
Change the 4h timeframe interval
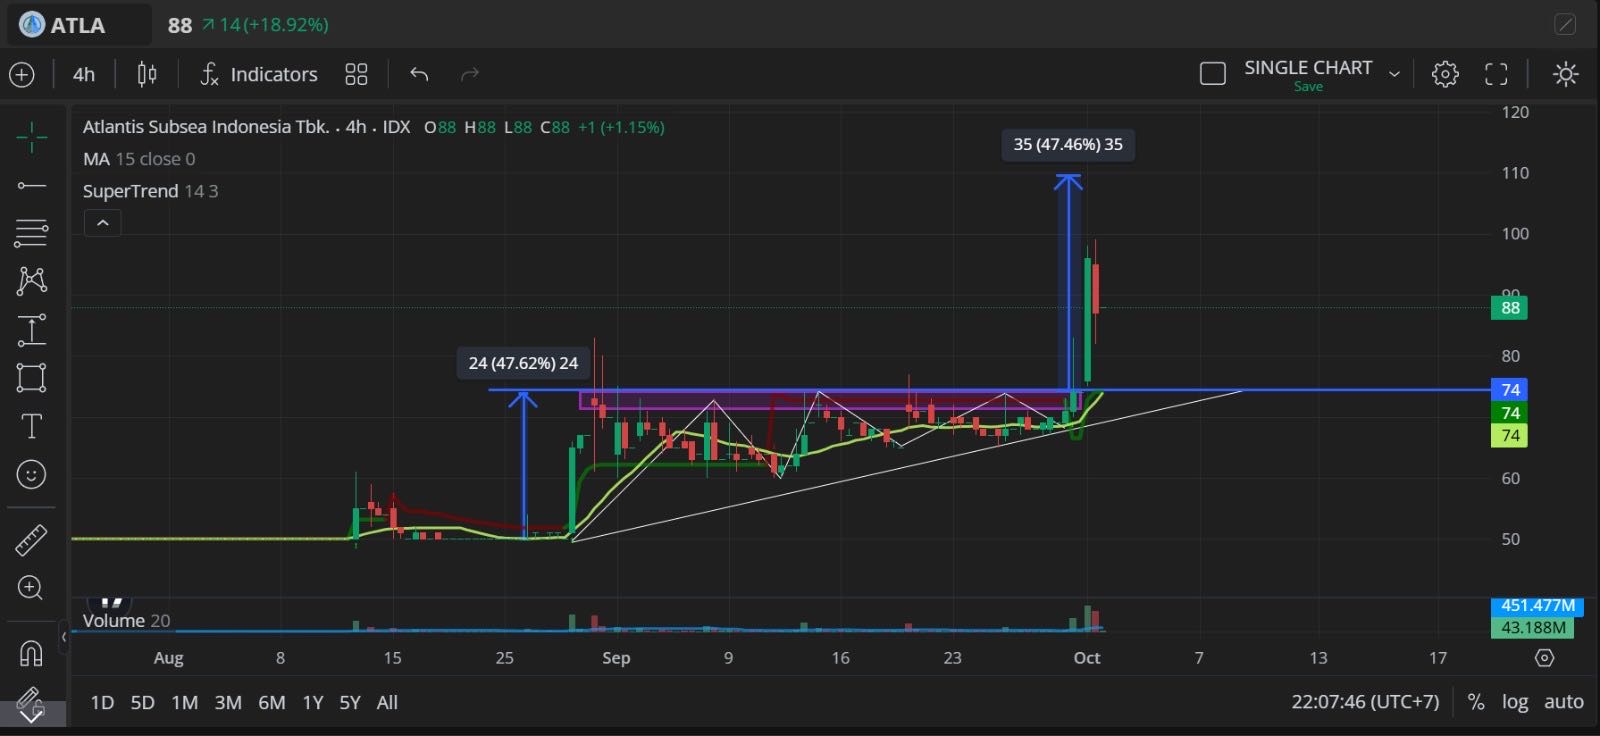(84, 74)
